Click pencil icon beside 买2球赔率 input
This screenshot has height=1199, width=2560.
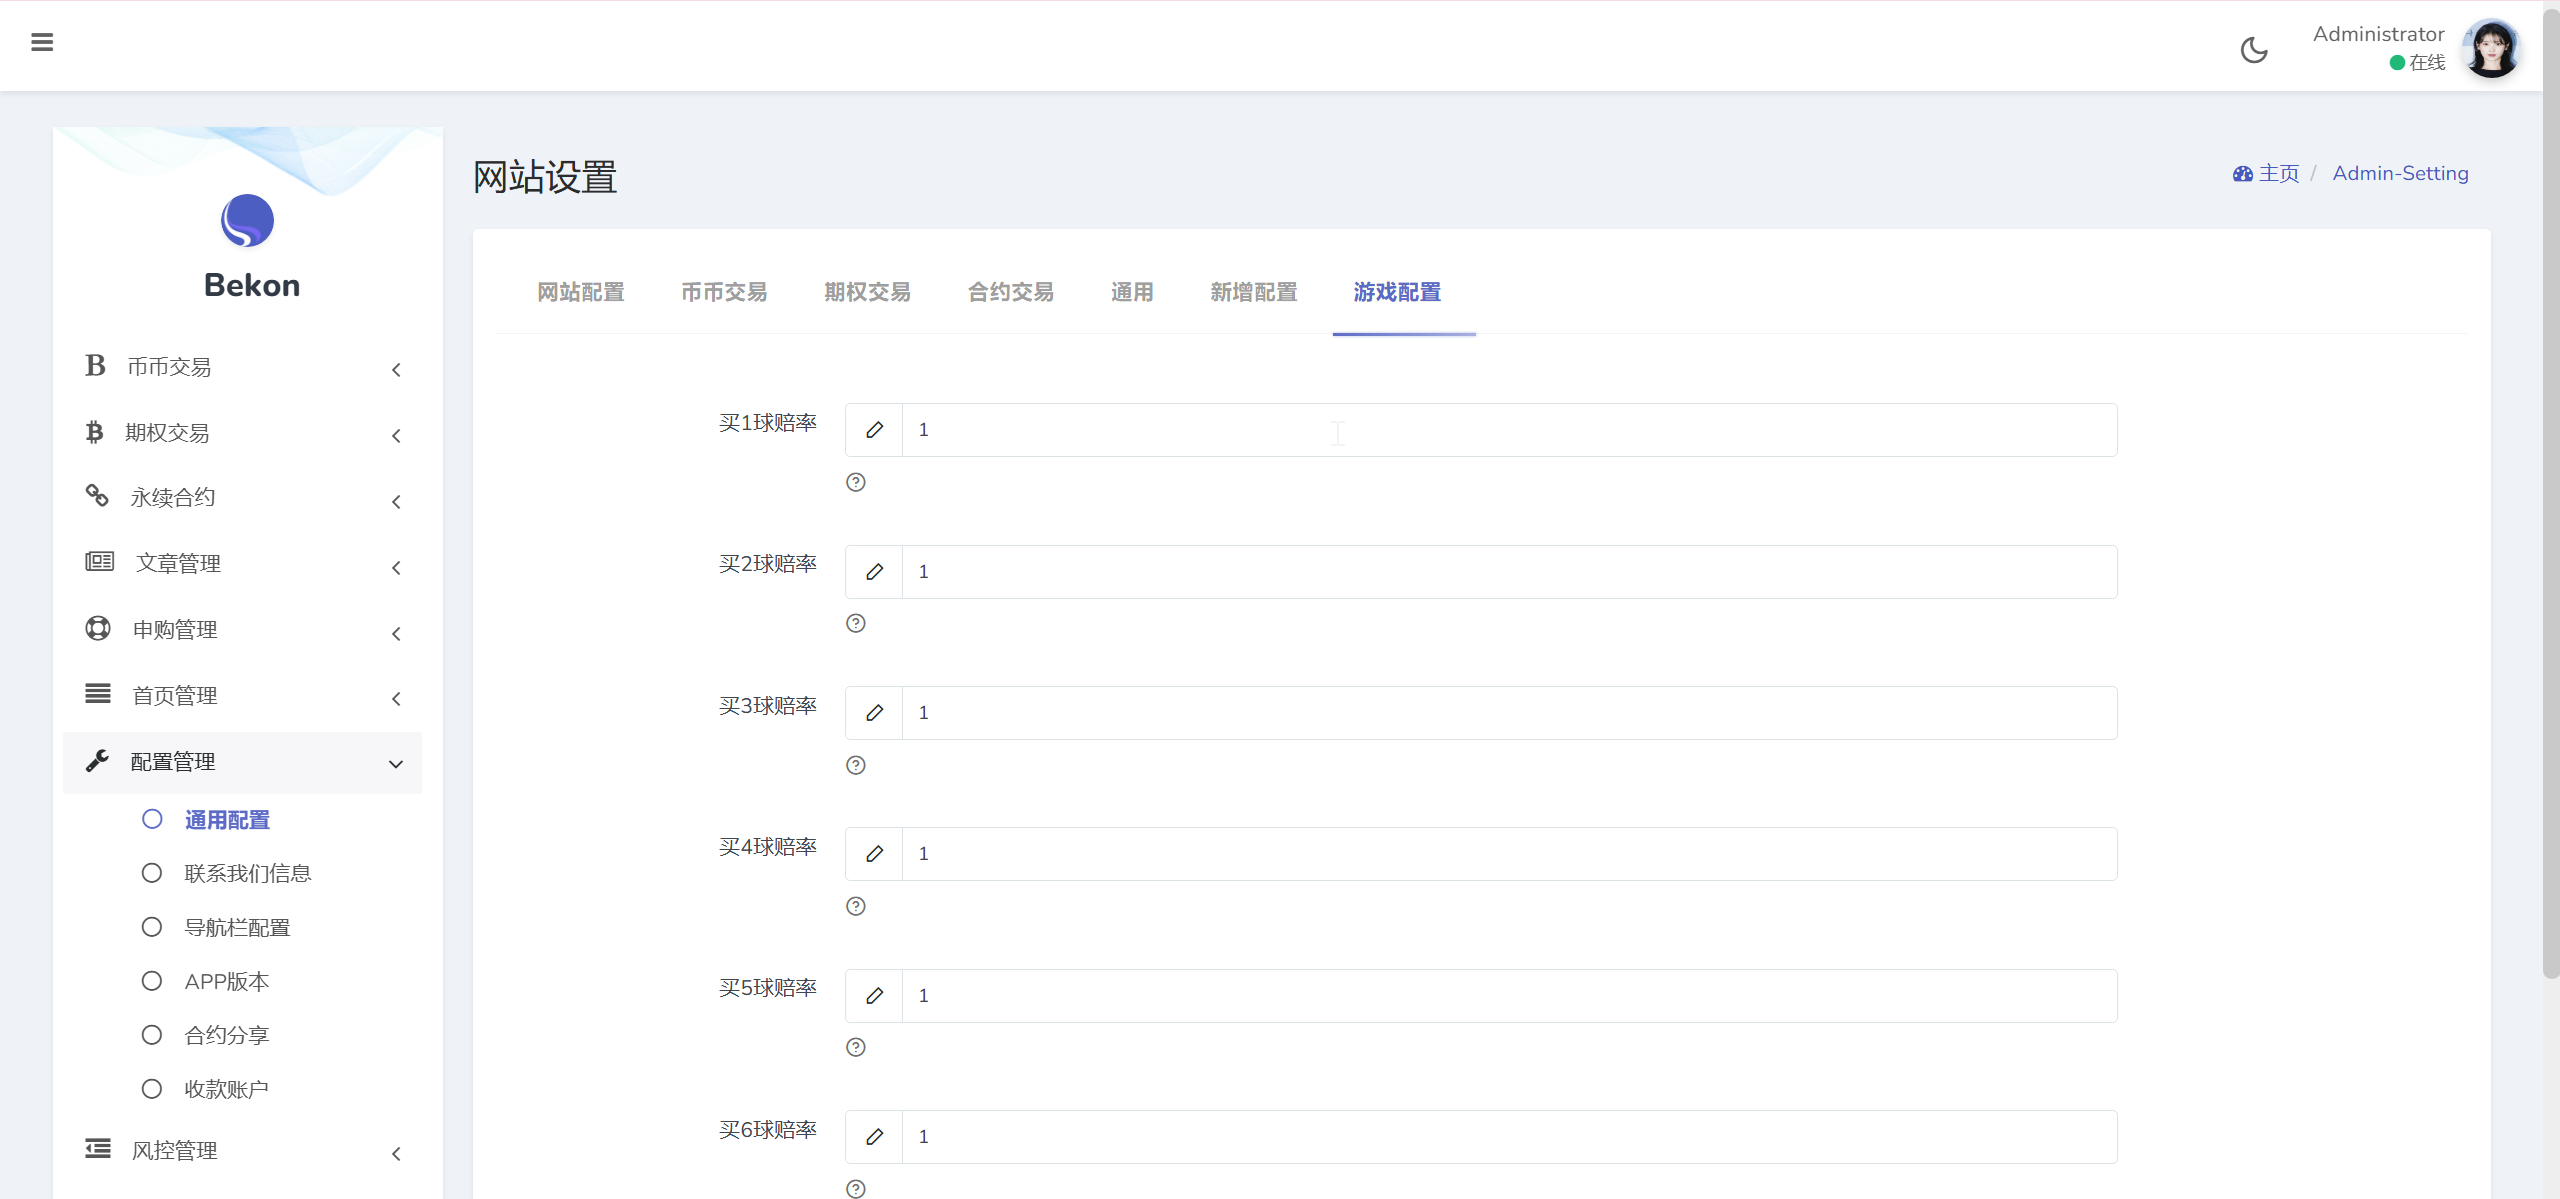point(874,572)
